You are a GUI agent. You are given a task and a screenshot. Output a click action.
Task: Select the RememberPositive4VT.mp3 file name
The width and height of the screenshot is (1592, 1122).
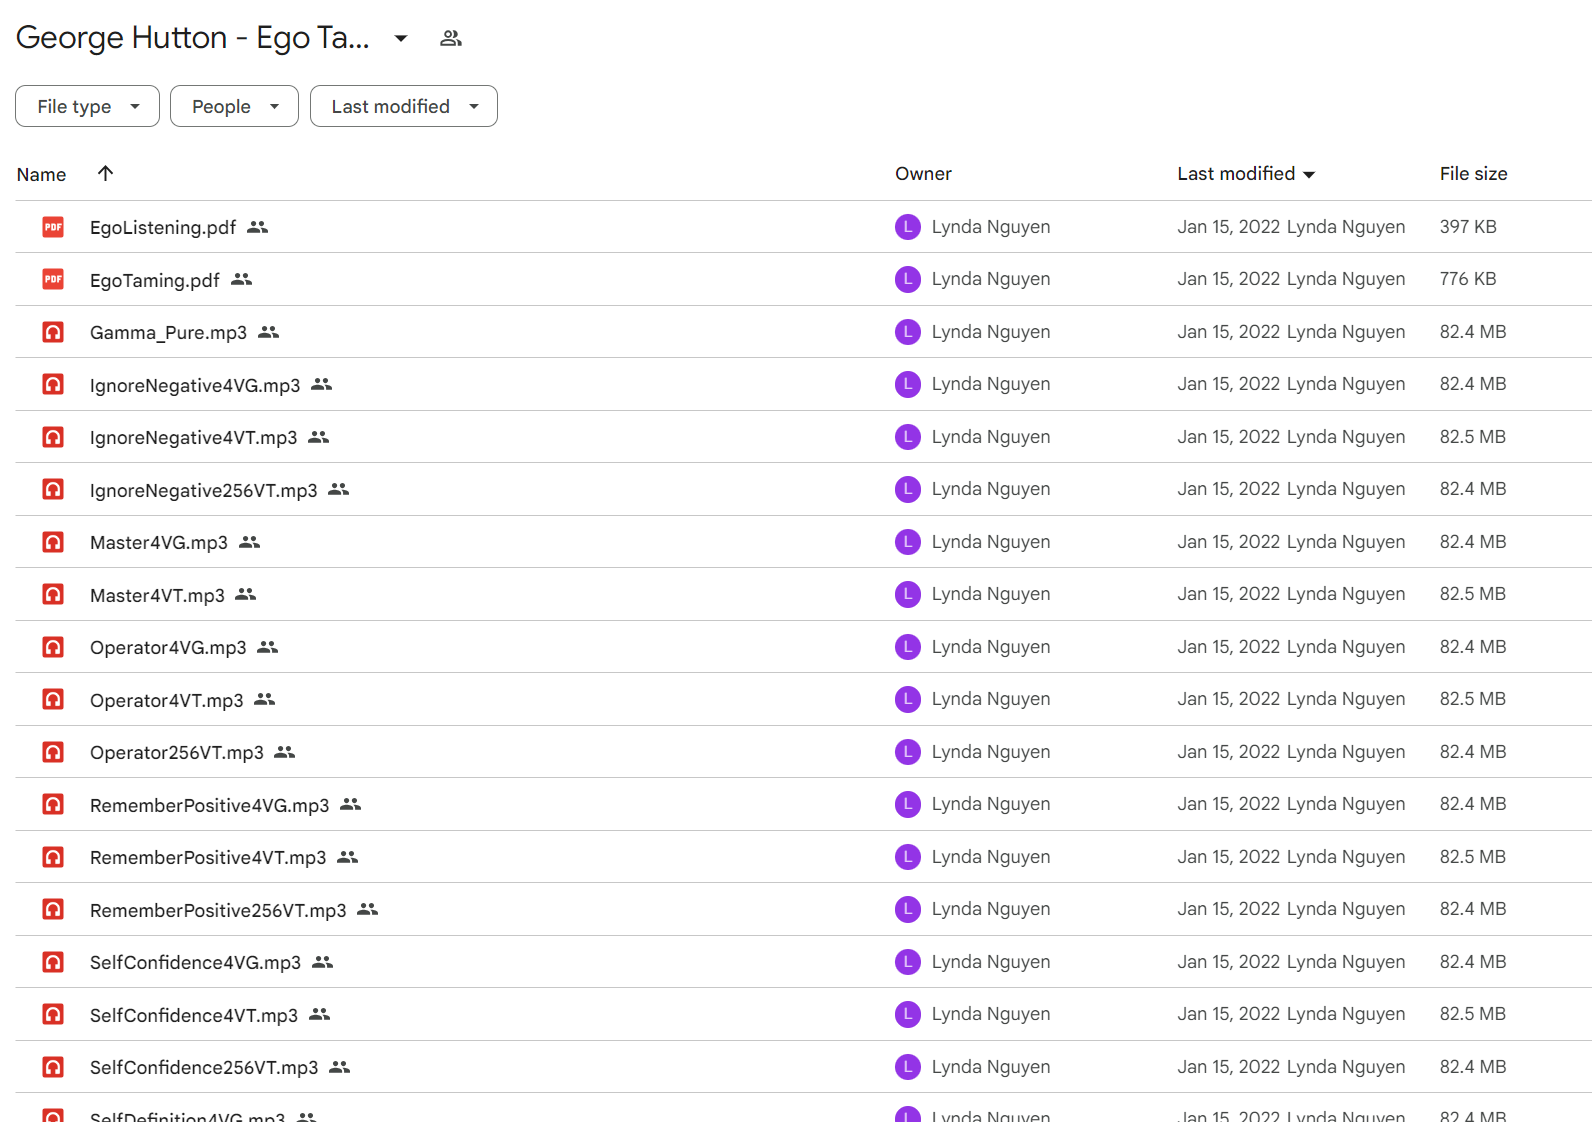tap(208, 858)
